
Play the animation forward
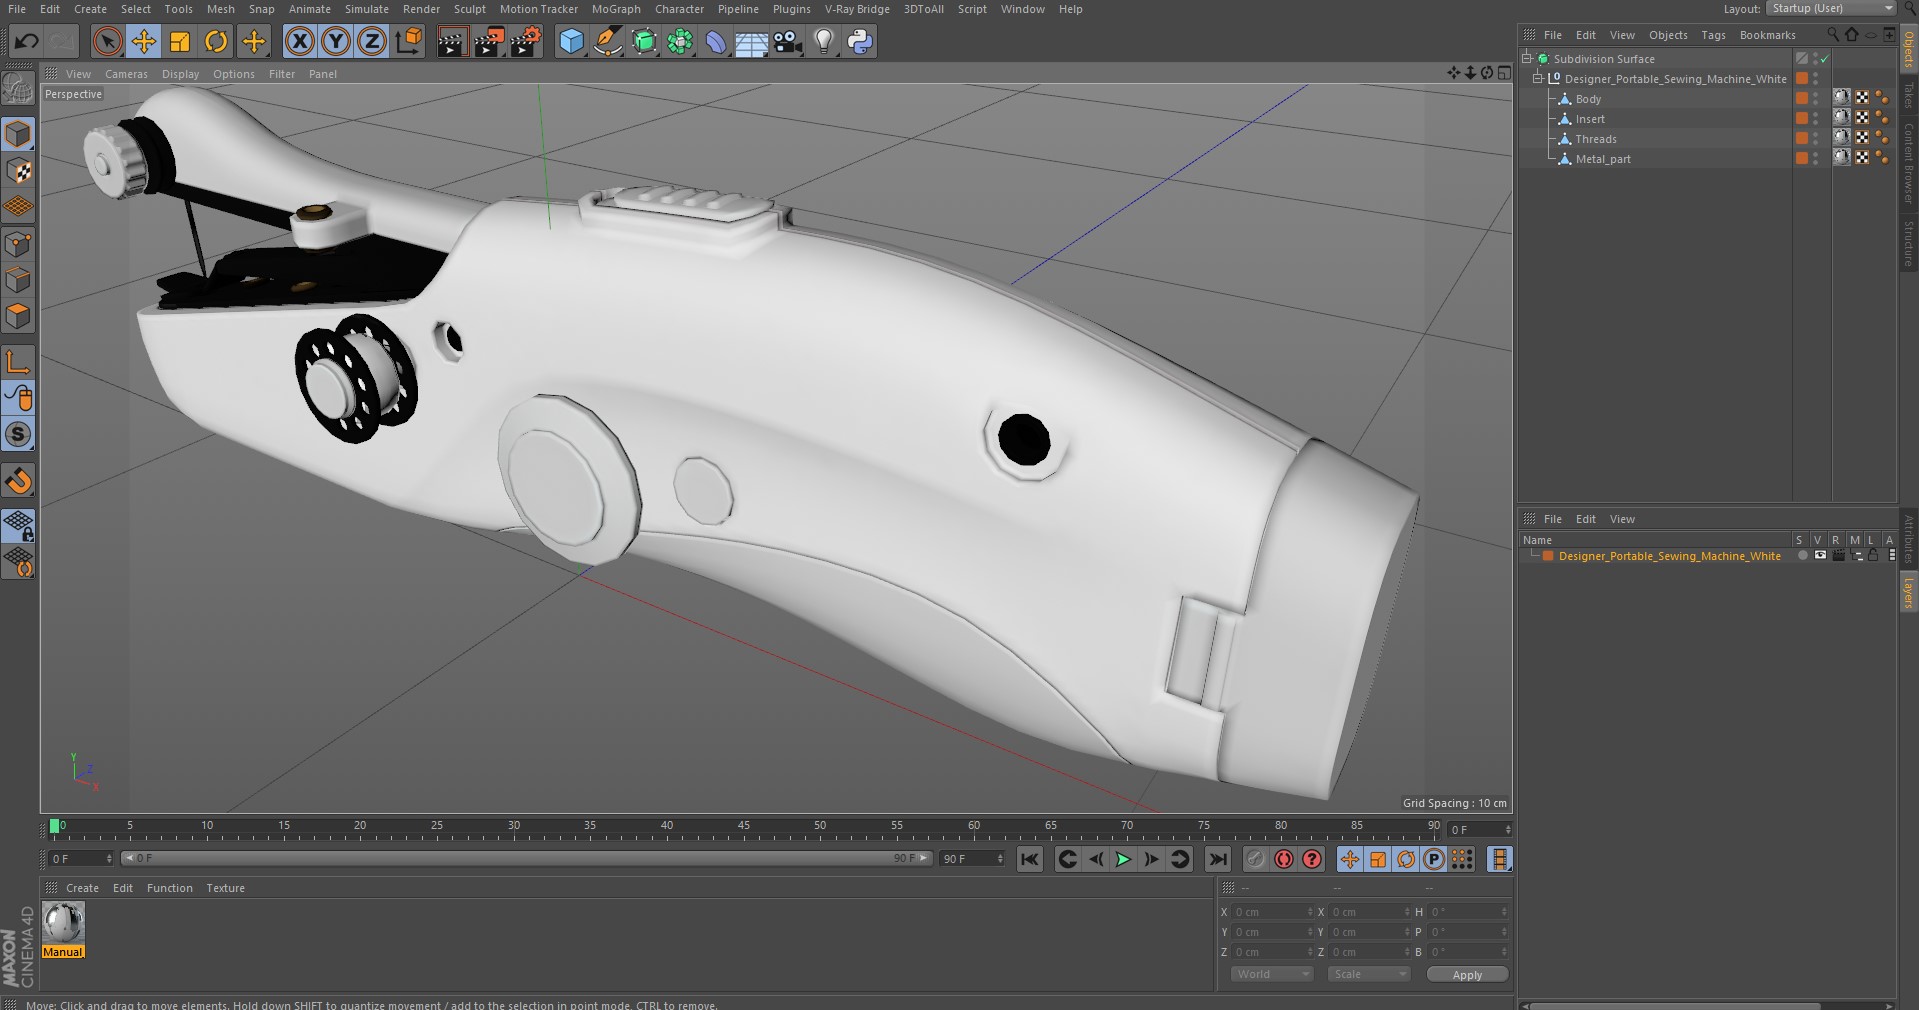tap(1124, 859)
